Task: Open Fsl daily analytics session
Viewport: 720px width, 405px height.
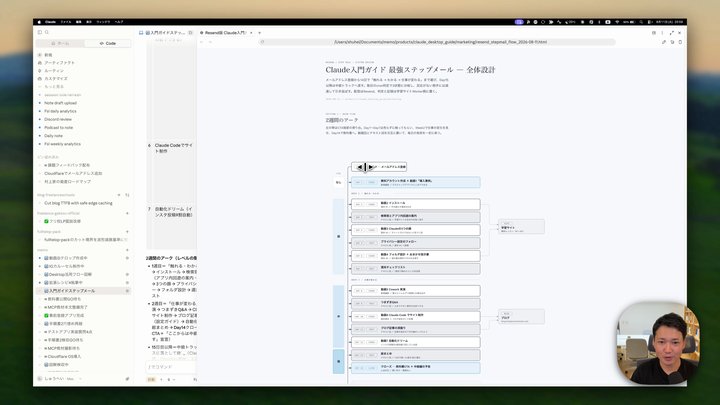Action: [x=60, y=111]
